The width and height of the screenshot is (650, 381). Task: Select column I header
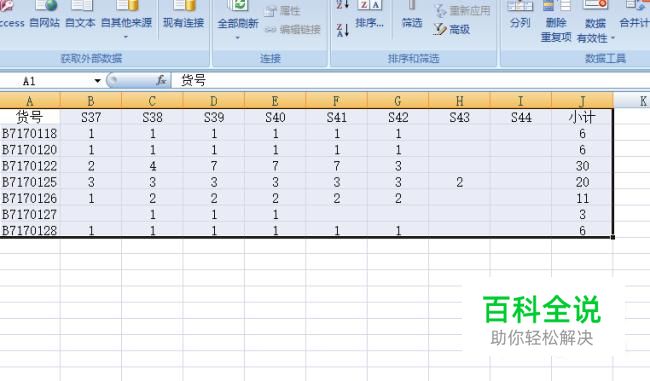click(521, 101)
